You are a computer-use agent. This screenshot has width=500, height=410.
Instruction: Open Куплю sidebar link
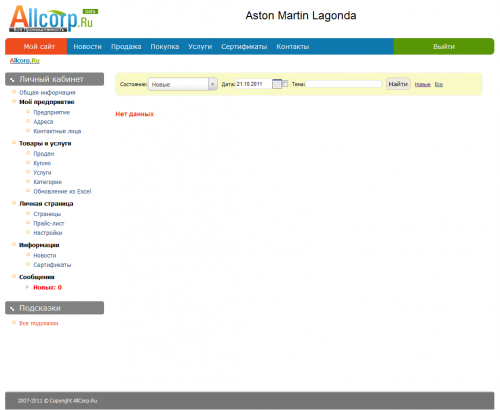pos(42,163)
